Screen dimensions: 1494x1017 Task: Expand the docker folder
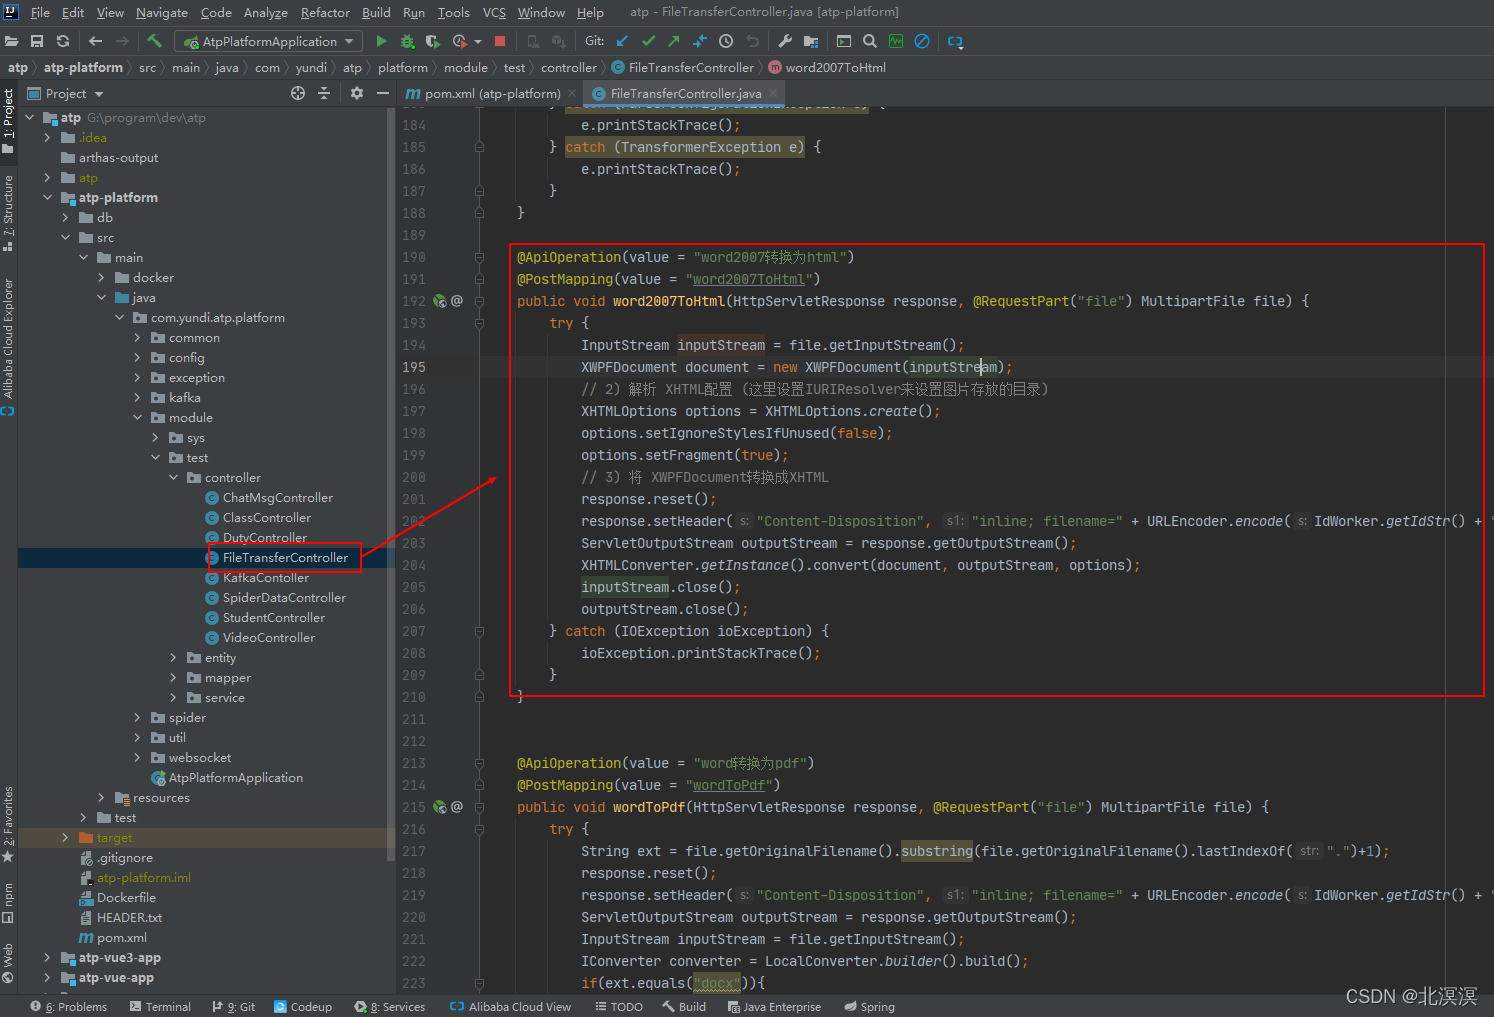pos(101,277)
